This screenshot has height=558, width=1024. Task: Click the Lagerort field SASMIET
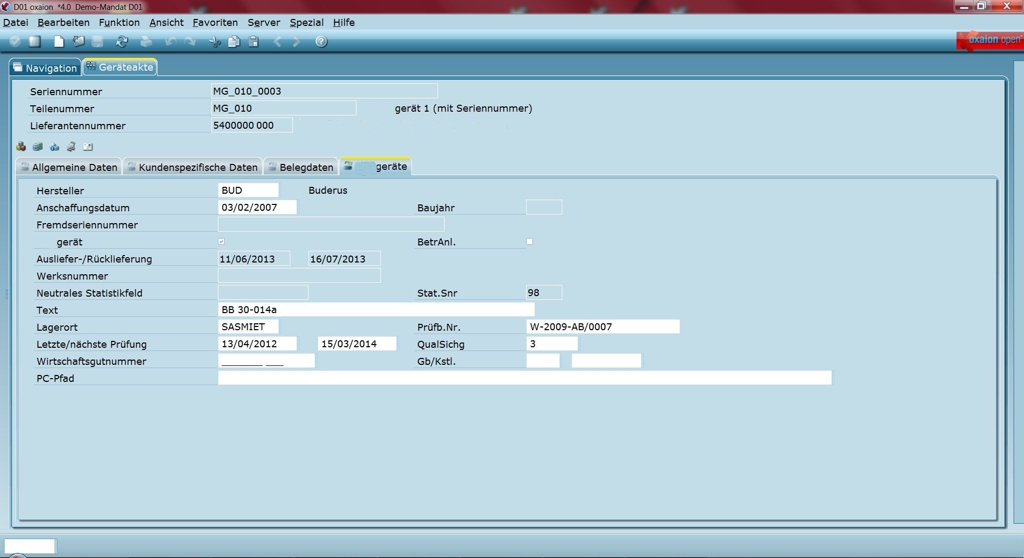click(x=248, y=327)
